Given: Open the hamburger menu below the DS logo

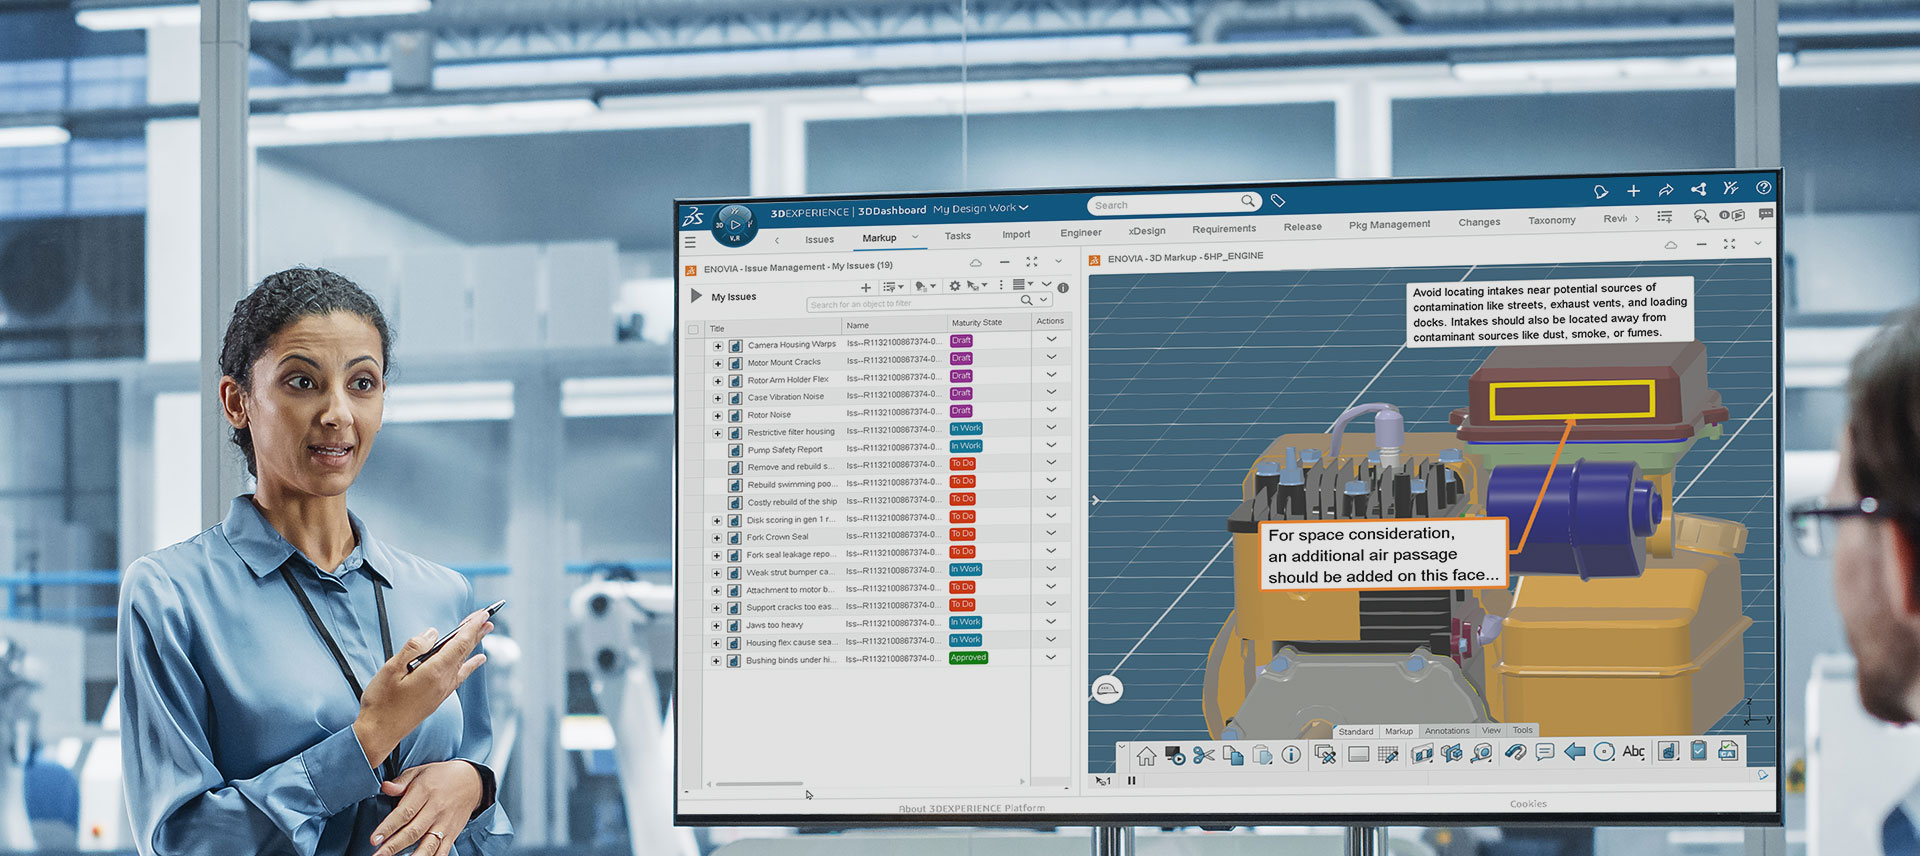Looking at the screenshot, I should pyautogui.click(x=690, y=242).
